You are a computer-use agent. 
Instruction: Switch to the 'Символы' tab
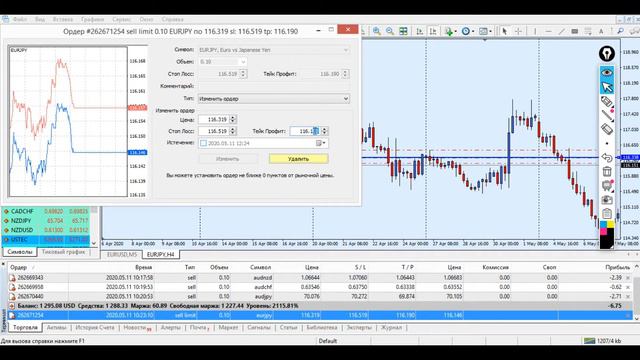tap(20, 252)
